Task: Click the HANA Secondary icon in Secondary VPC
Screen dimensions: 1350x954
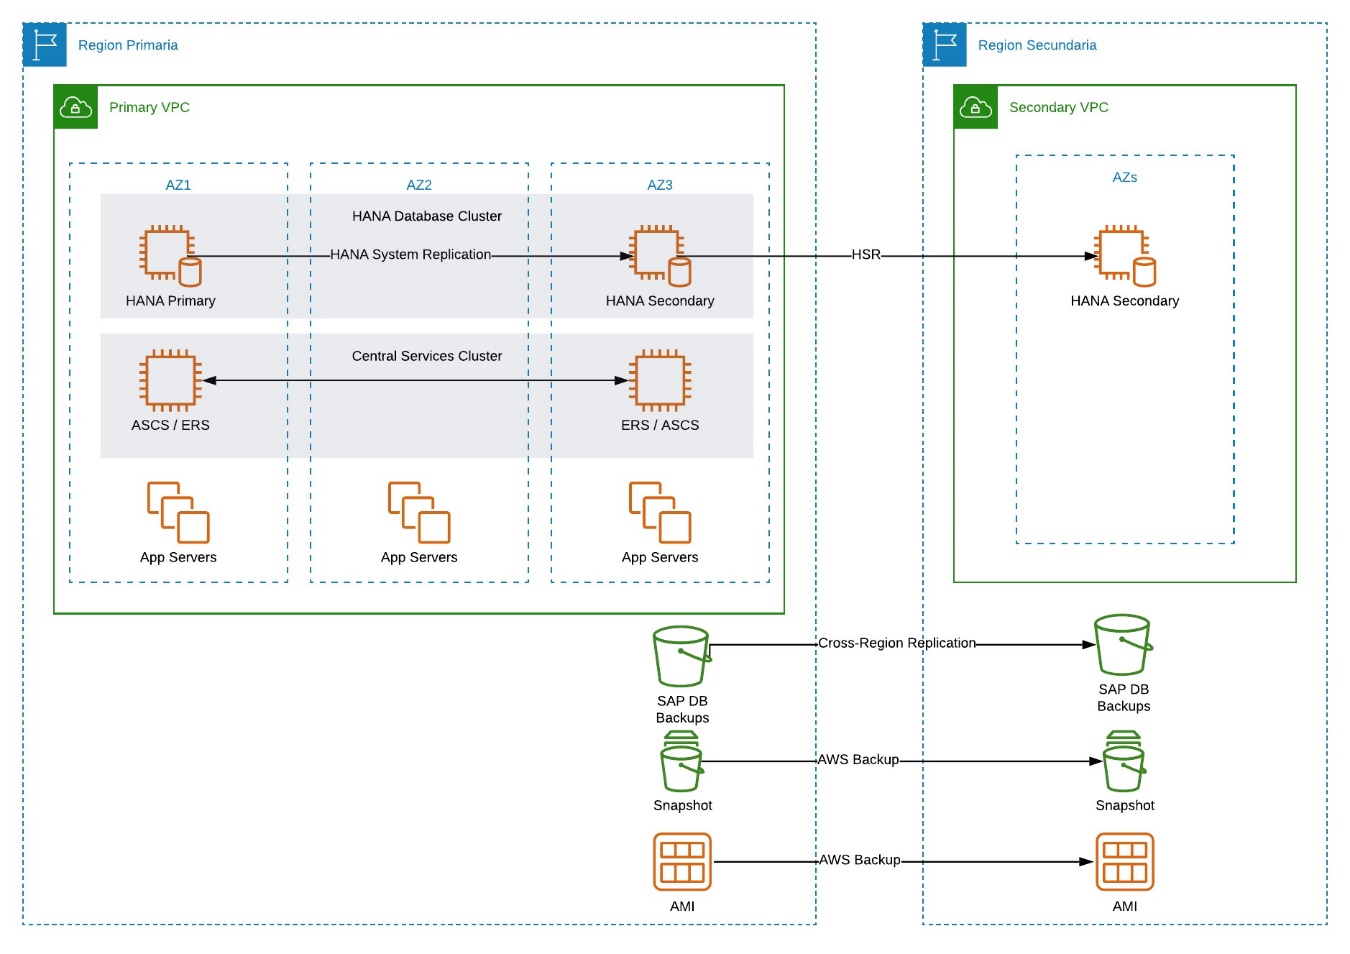Action: pyautogui.click(x=1125, y=256)
